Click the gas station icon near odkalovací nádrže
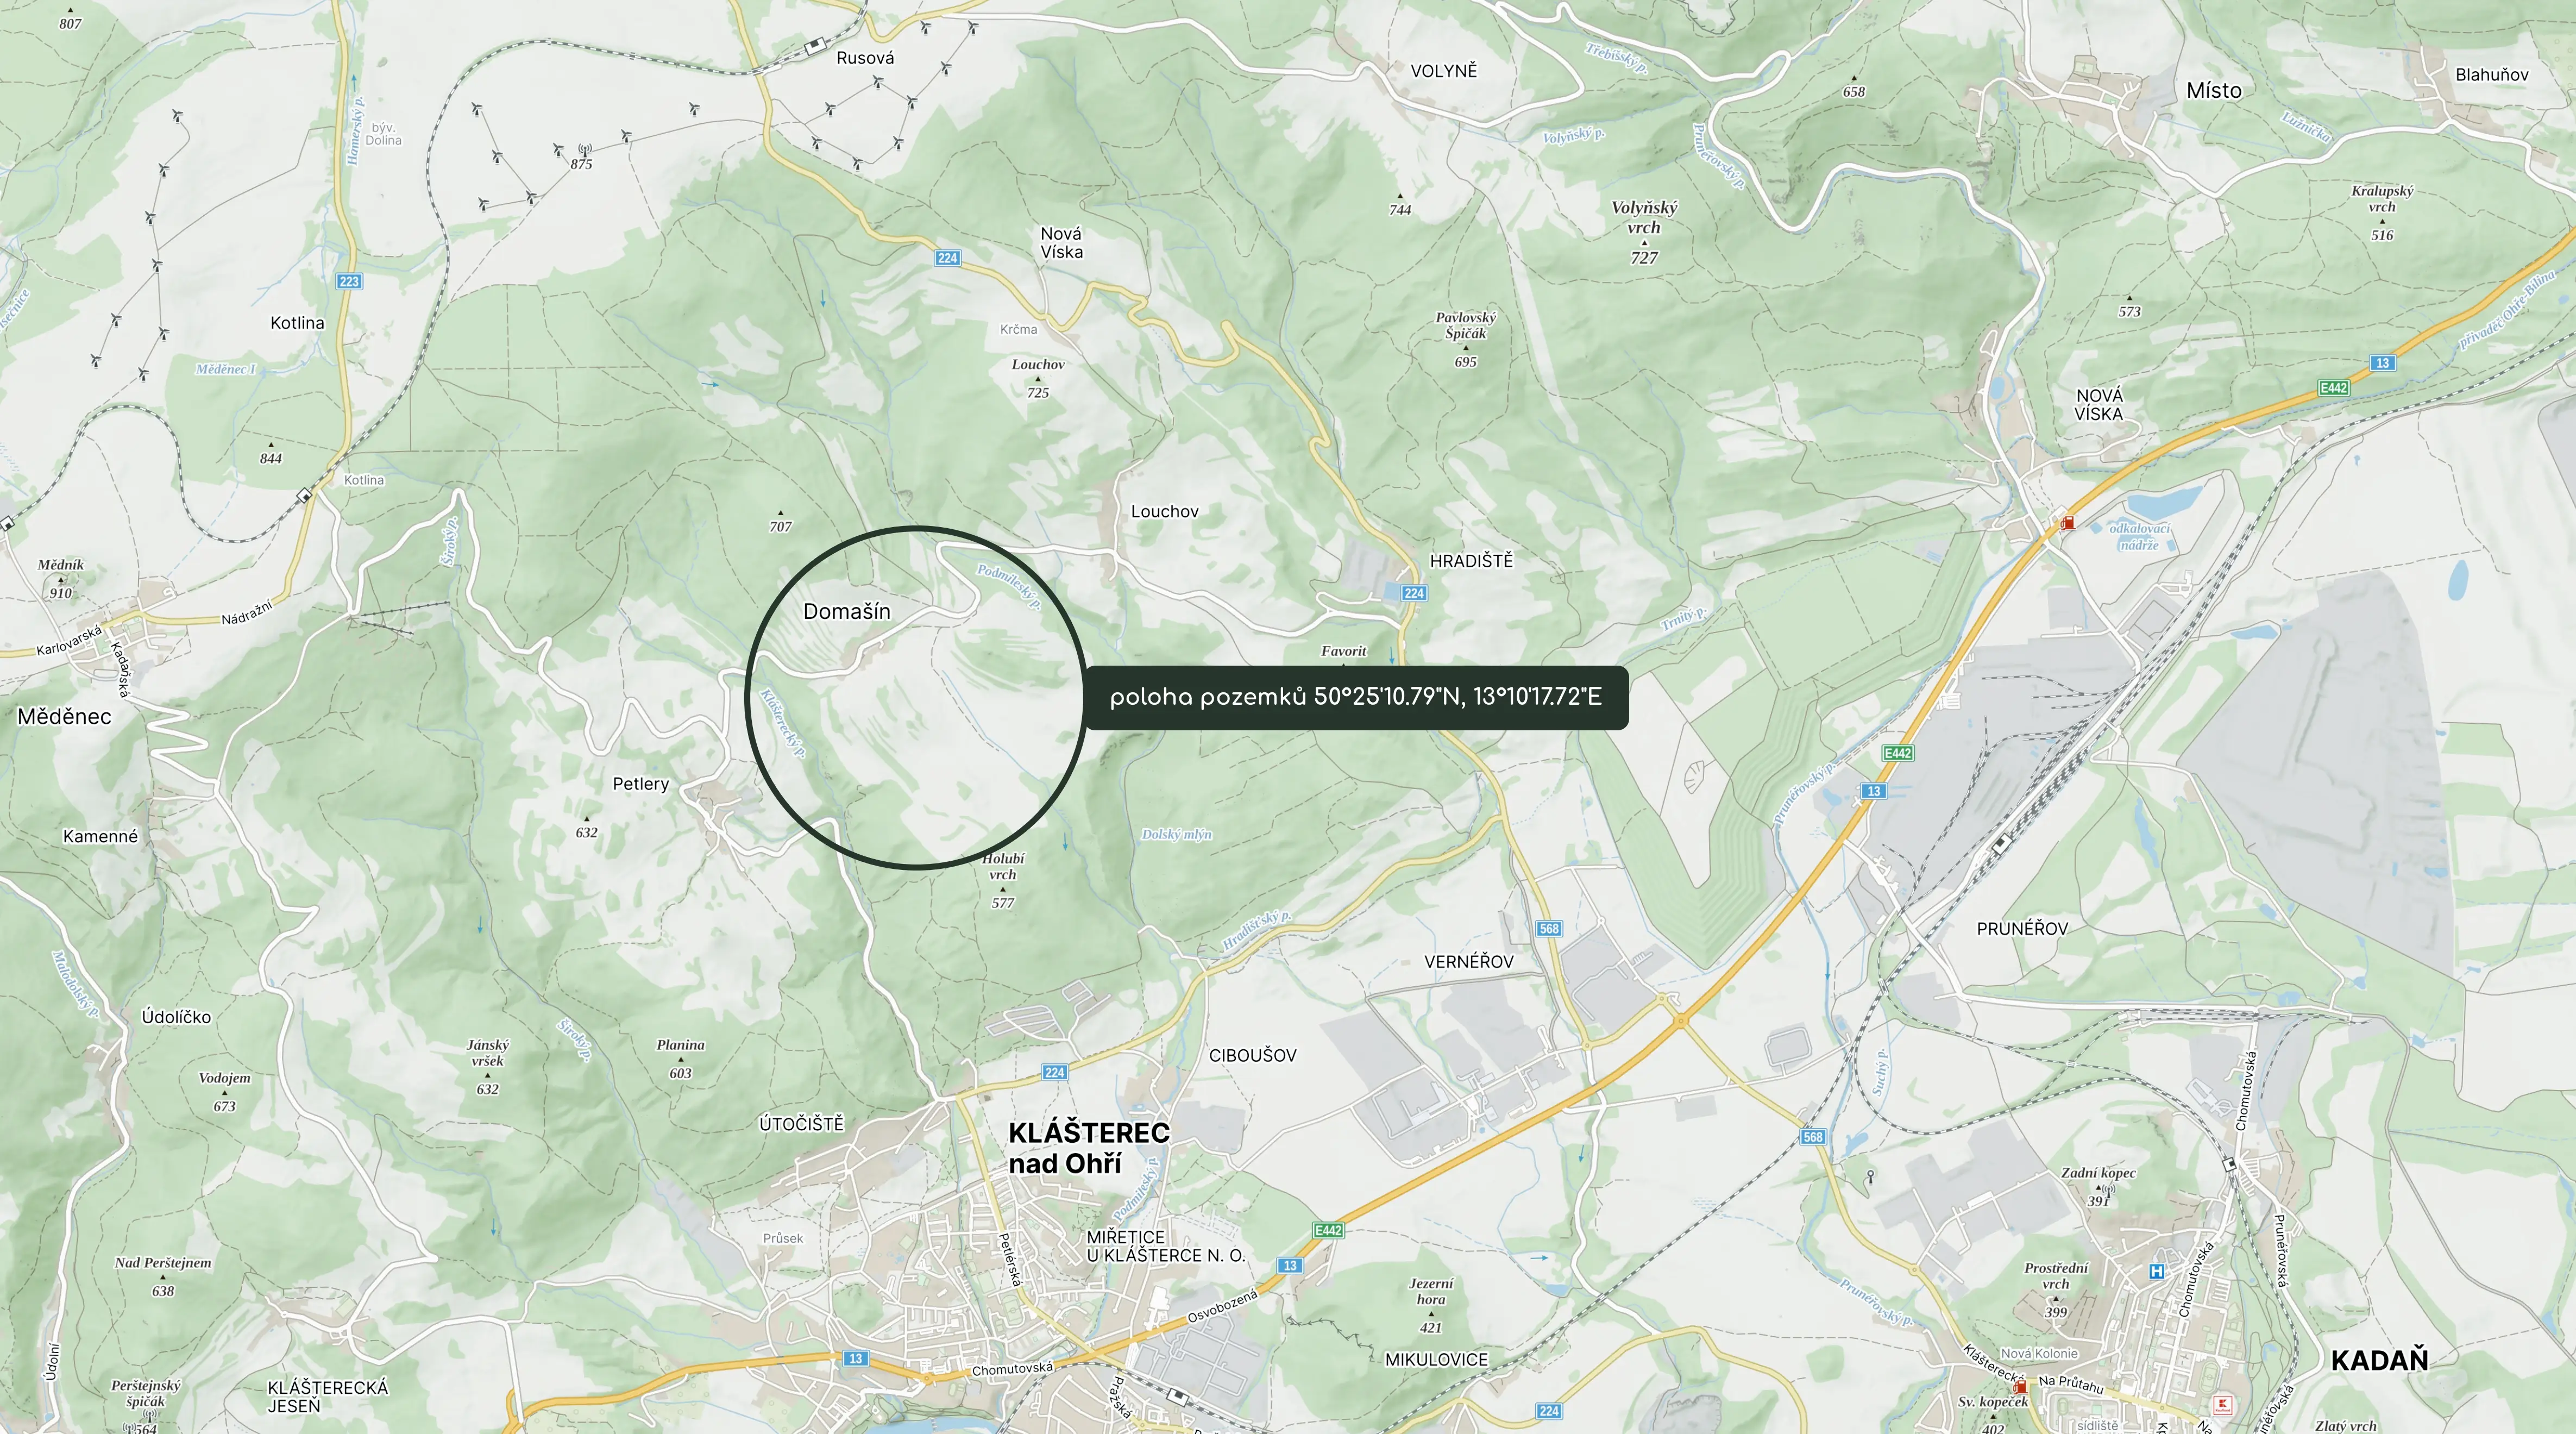The width and height of the screenshot is (2576, 1434). (2067, 523)
